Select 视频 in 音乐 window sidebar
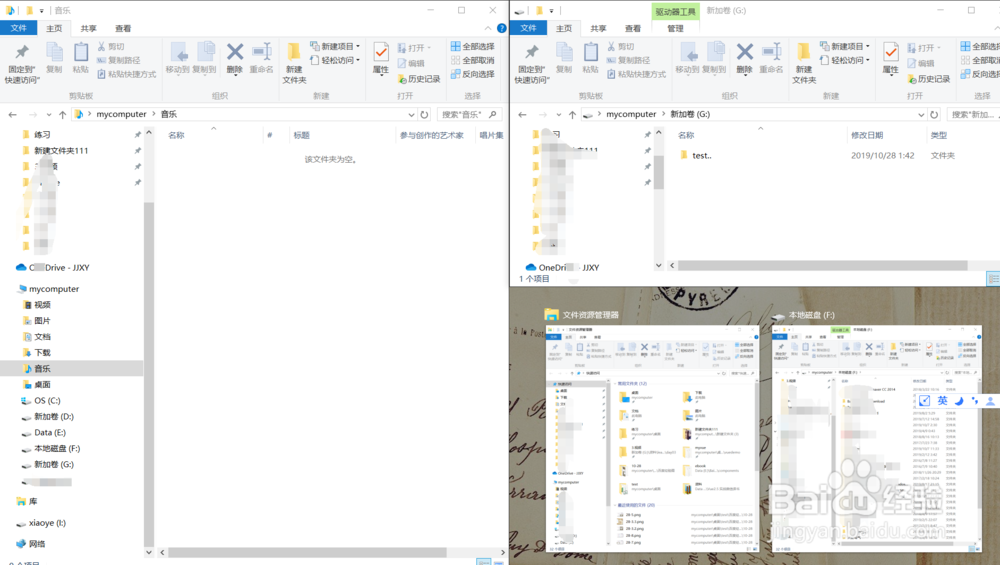Image resolution: width=1000 pixels, height=565 pixels. click(x=42, y=305)
